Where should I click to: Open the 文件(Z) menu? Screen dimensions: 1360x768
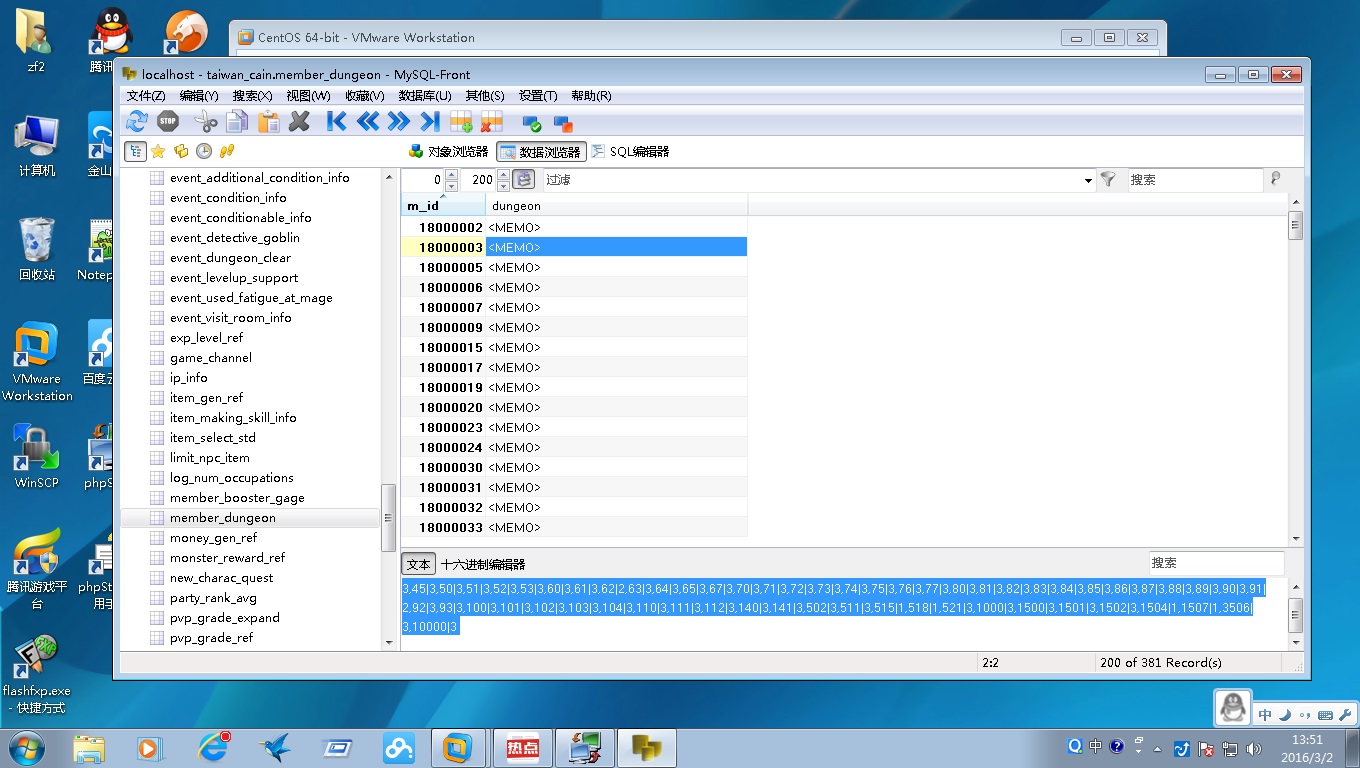(146, 96)
